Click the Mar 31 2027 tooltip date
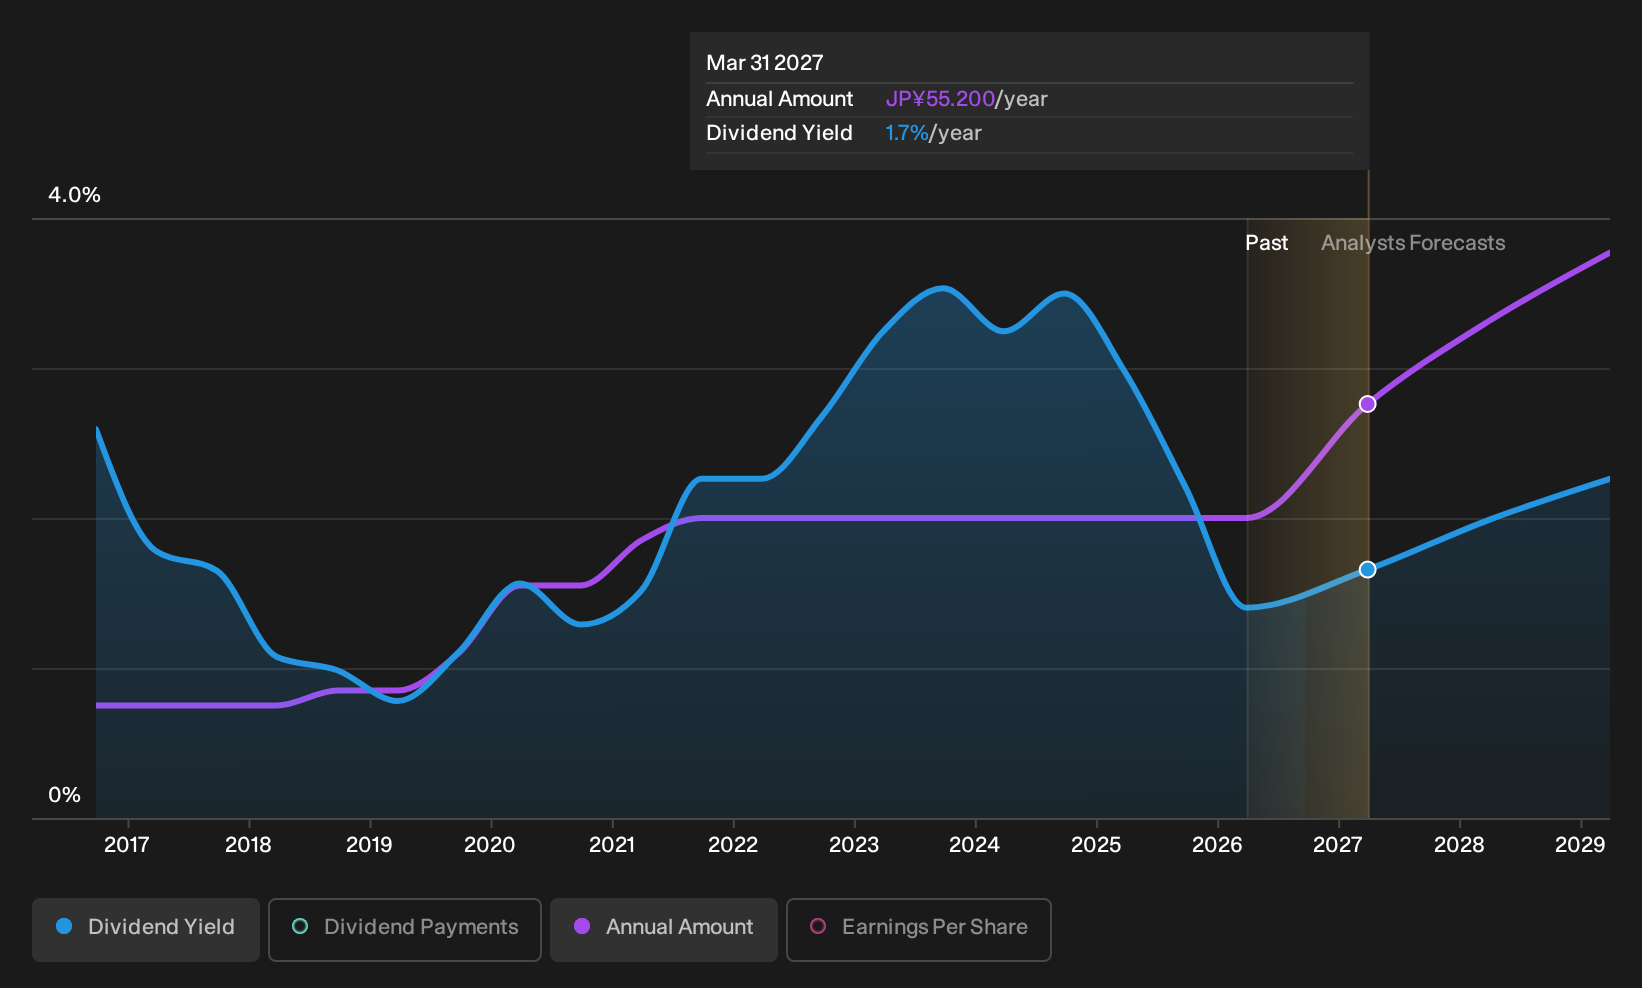 (765, 63)
